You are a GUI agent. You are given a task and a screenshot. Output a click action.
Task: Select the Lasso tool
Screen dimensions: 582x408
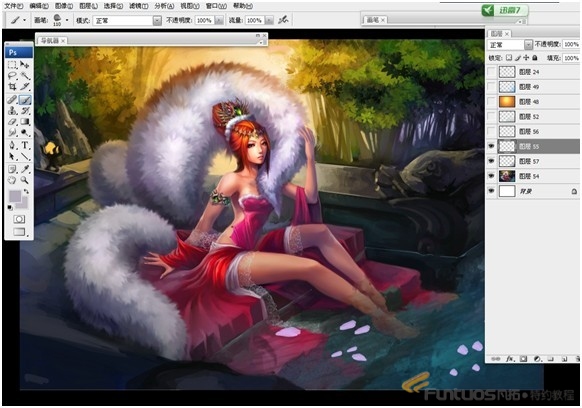(13, 76)
